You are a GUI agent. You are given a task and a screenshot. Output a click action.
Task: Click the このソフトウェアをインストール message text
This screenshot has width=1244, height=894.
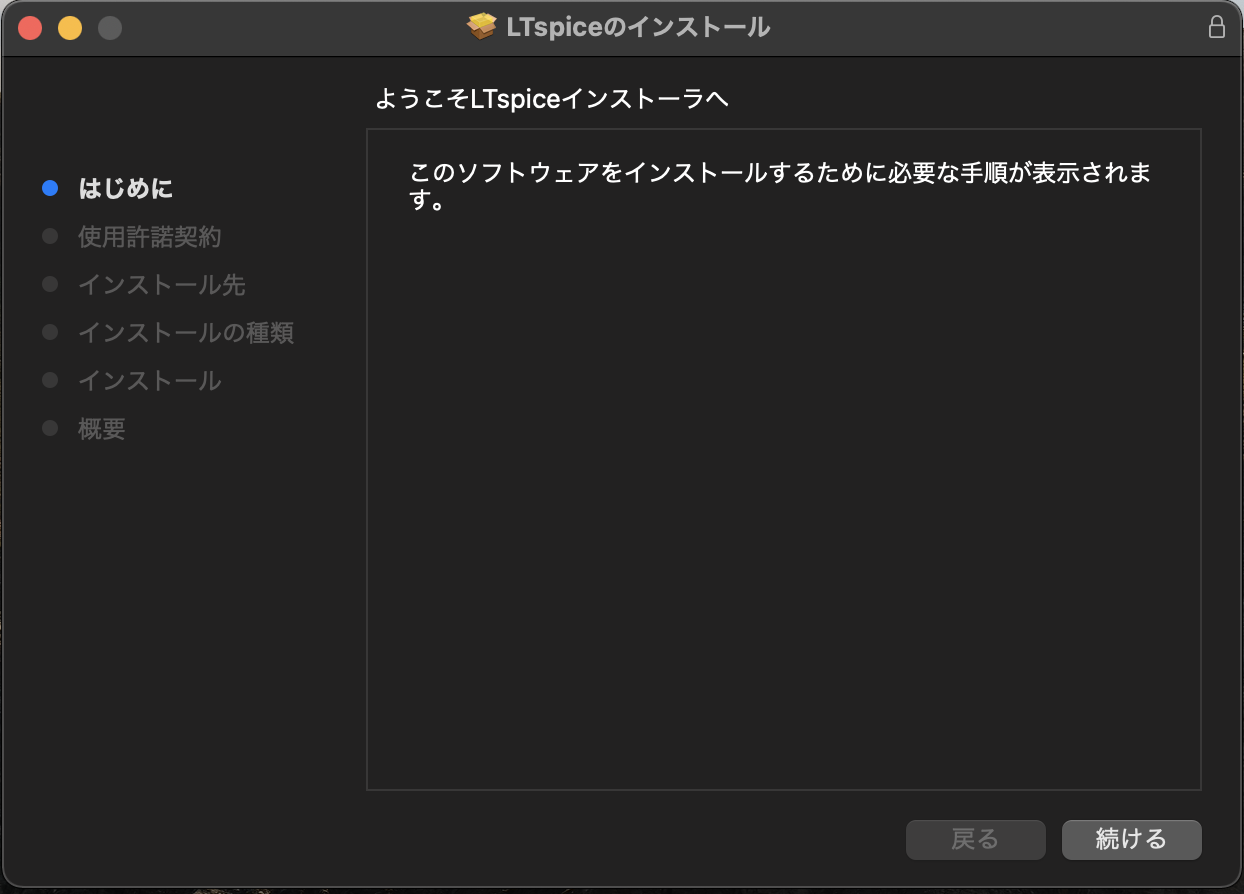coord(781,187)
